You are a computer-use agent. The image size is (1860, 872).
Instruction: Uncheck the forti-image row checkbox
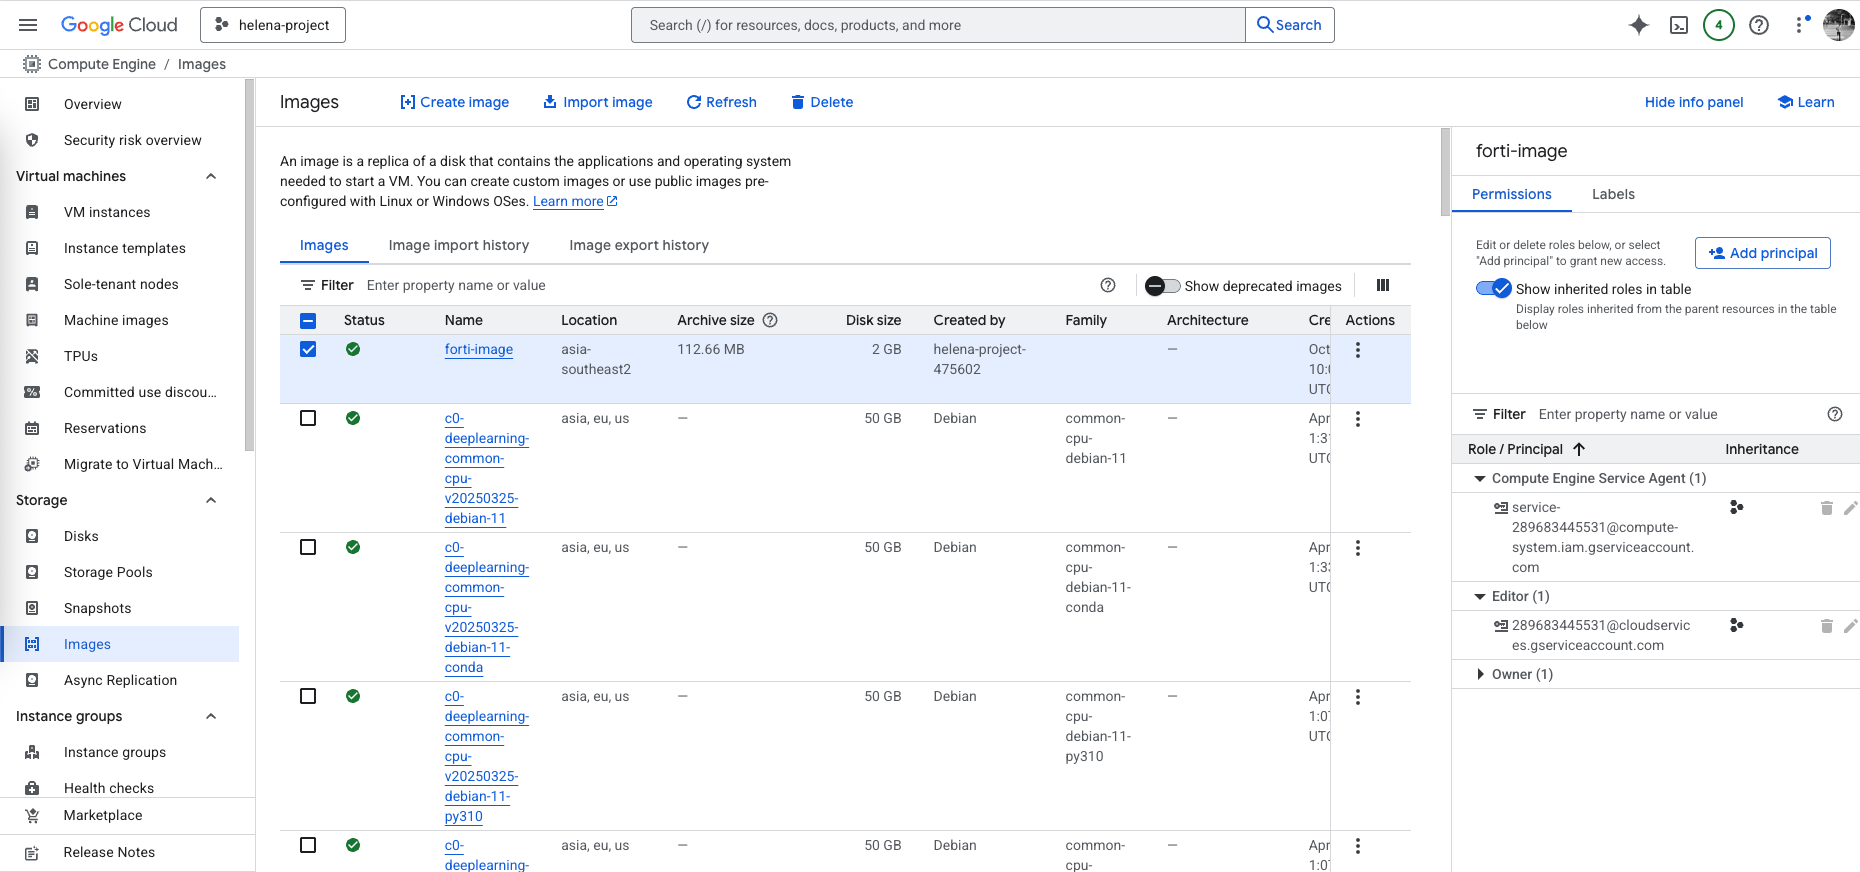click(x=308, y=349)
